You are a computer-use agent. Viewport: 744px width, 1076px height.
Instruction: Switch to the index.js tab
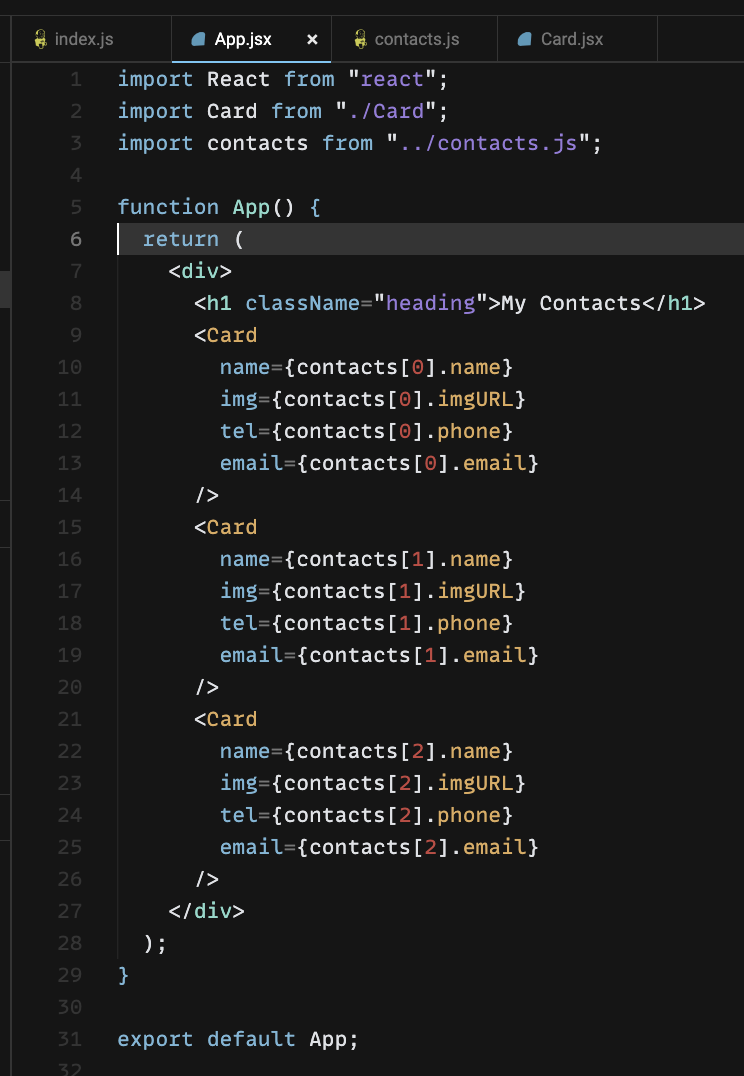click(x=91, y=39)
